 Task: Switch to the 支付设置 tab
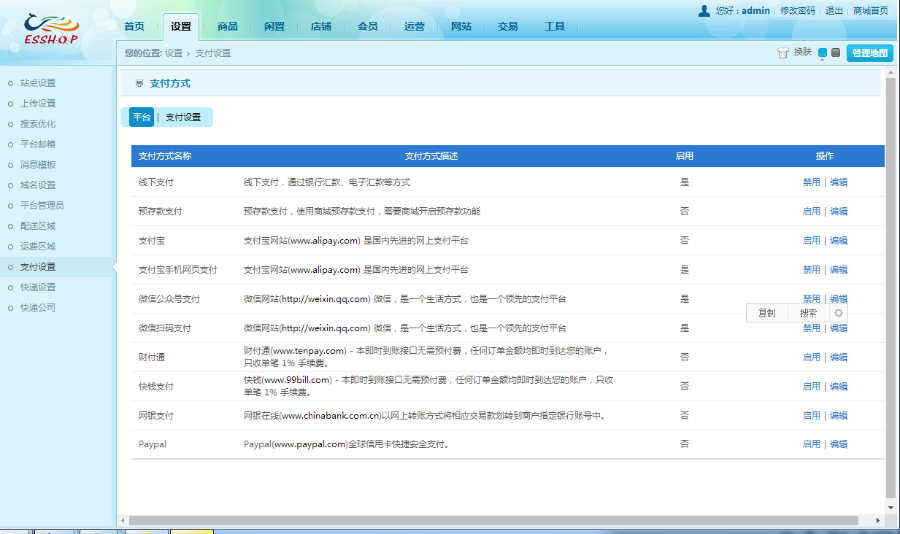click(183, 117)
